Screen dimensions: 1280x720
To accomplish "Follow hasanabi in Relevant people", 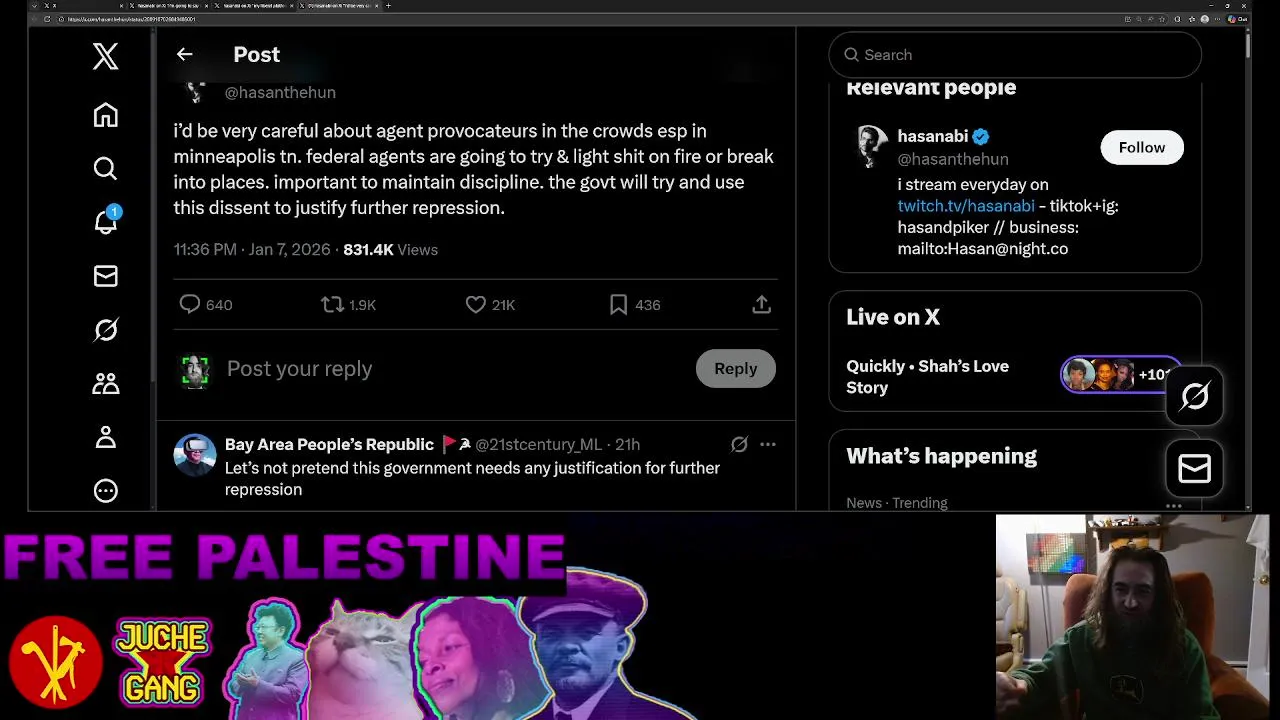I will tap(1141, 147).
